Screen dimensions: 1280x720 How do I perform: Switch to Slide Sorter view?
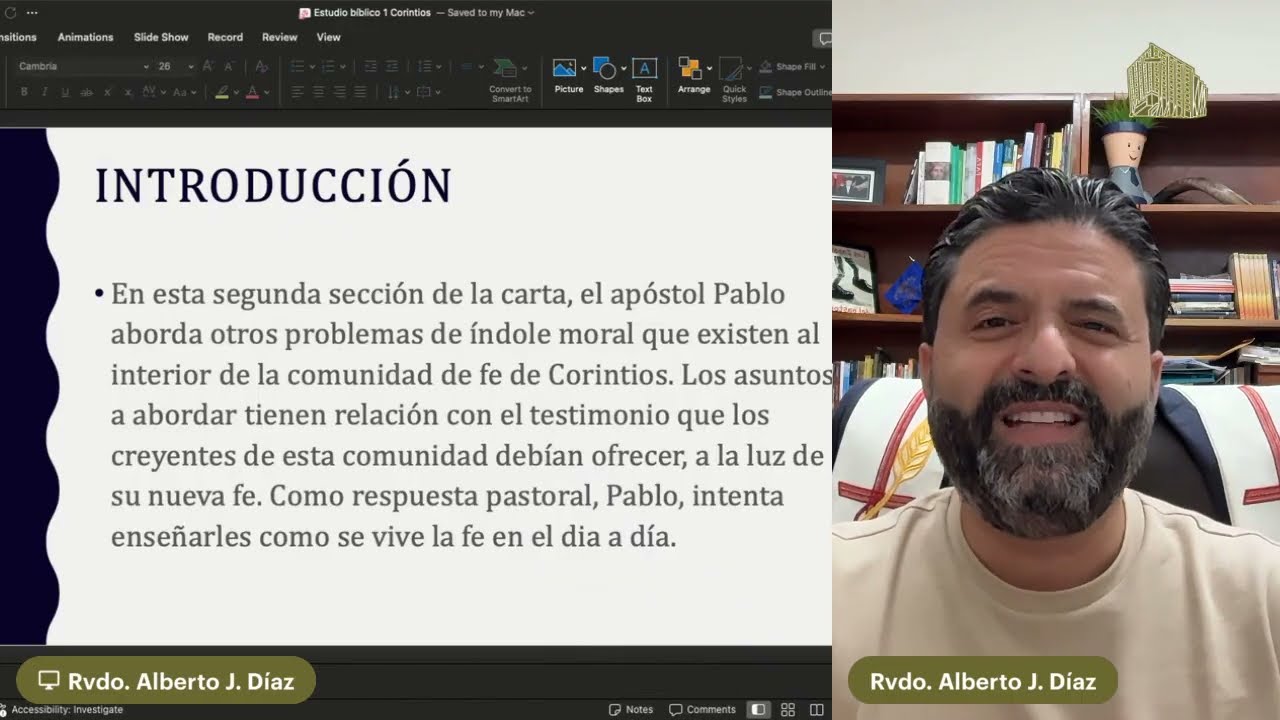click(788, 709)
